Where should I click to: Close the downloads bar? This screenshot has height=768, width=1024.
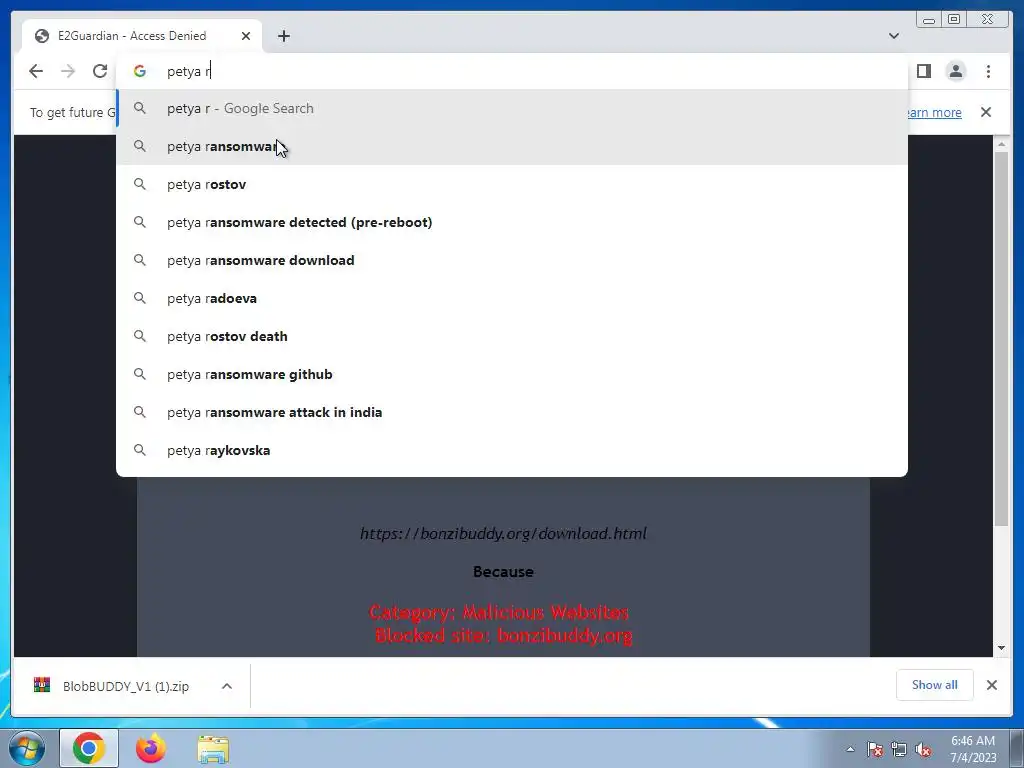pos(991,685)
